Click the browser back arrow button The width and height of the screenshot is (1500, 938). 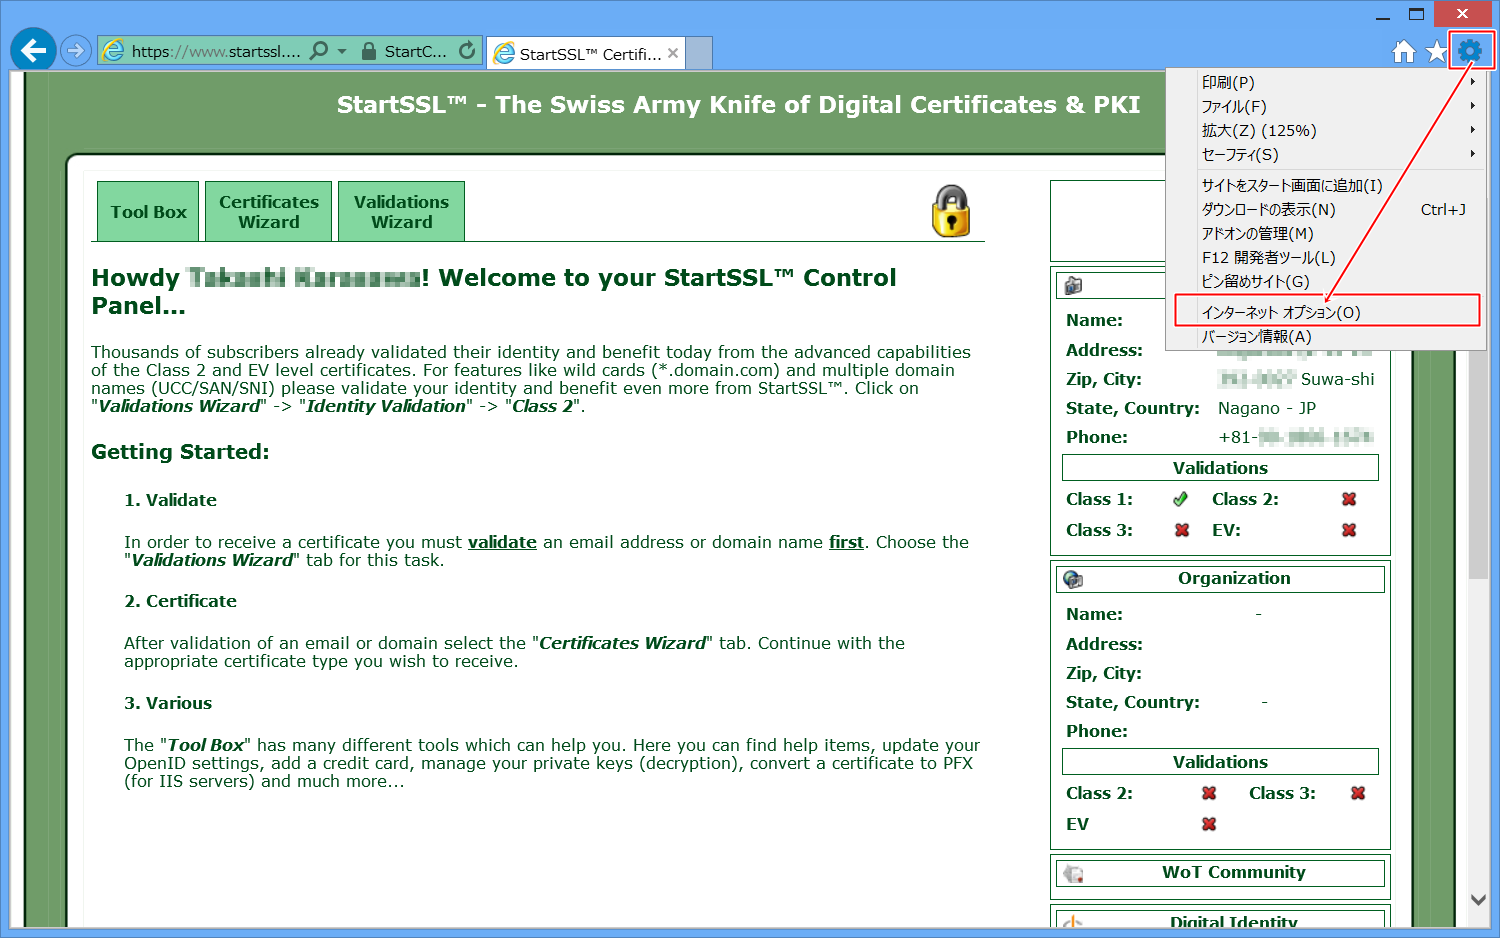click(x=33, y=50)
